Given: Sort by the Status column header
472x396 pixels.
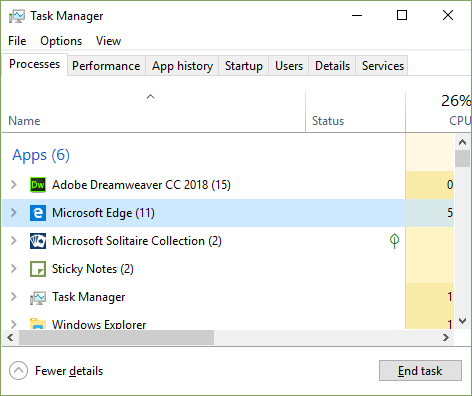Looking at the screenshot, I should 355,112.
